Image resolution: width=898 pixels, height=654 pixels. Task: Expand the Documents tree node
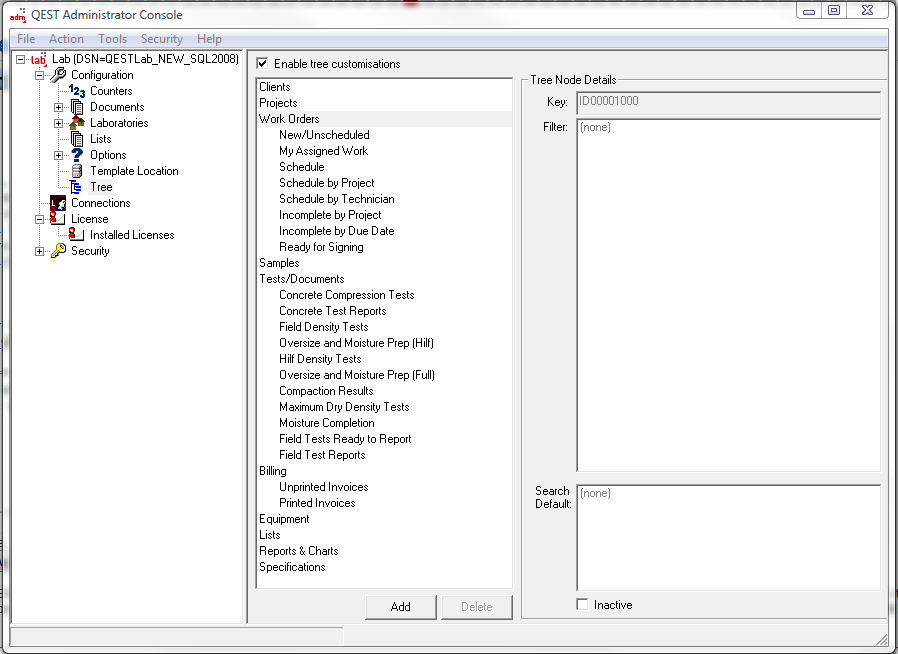[59, 107]
